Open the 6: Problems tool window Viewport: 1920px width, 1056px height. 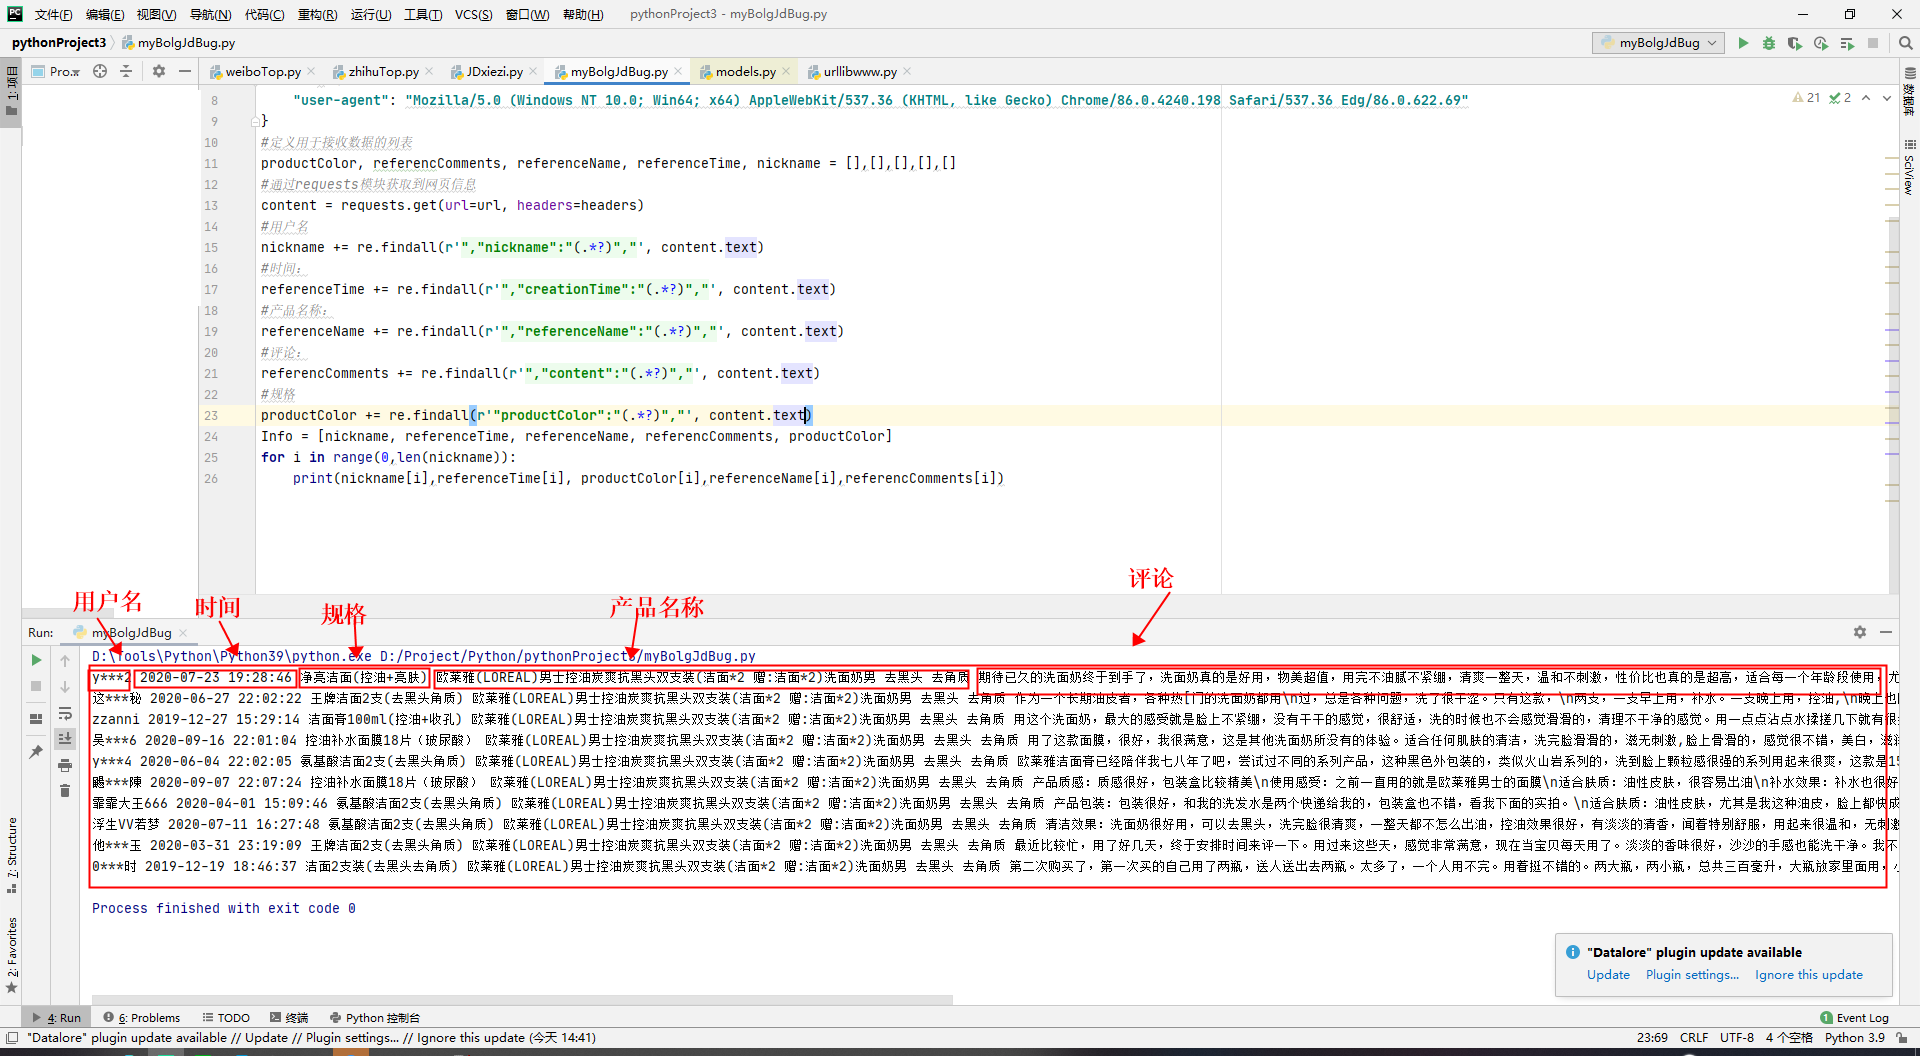click(x=142, y=1018)
